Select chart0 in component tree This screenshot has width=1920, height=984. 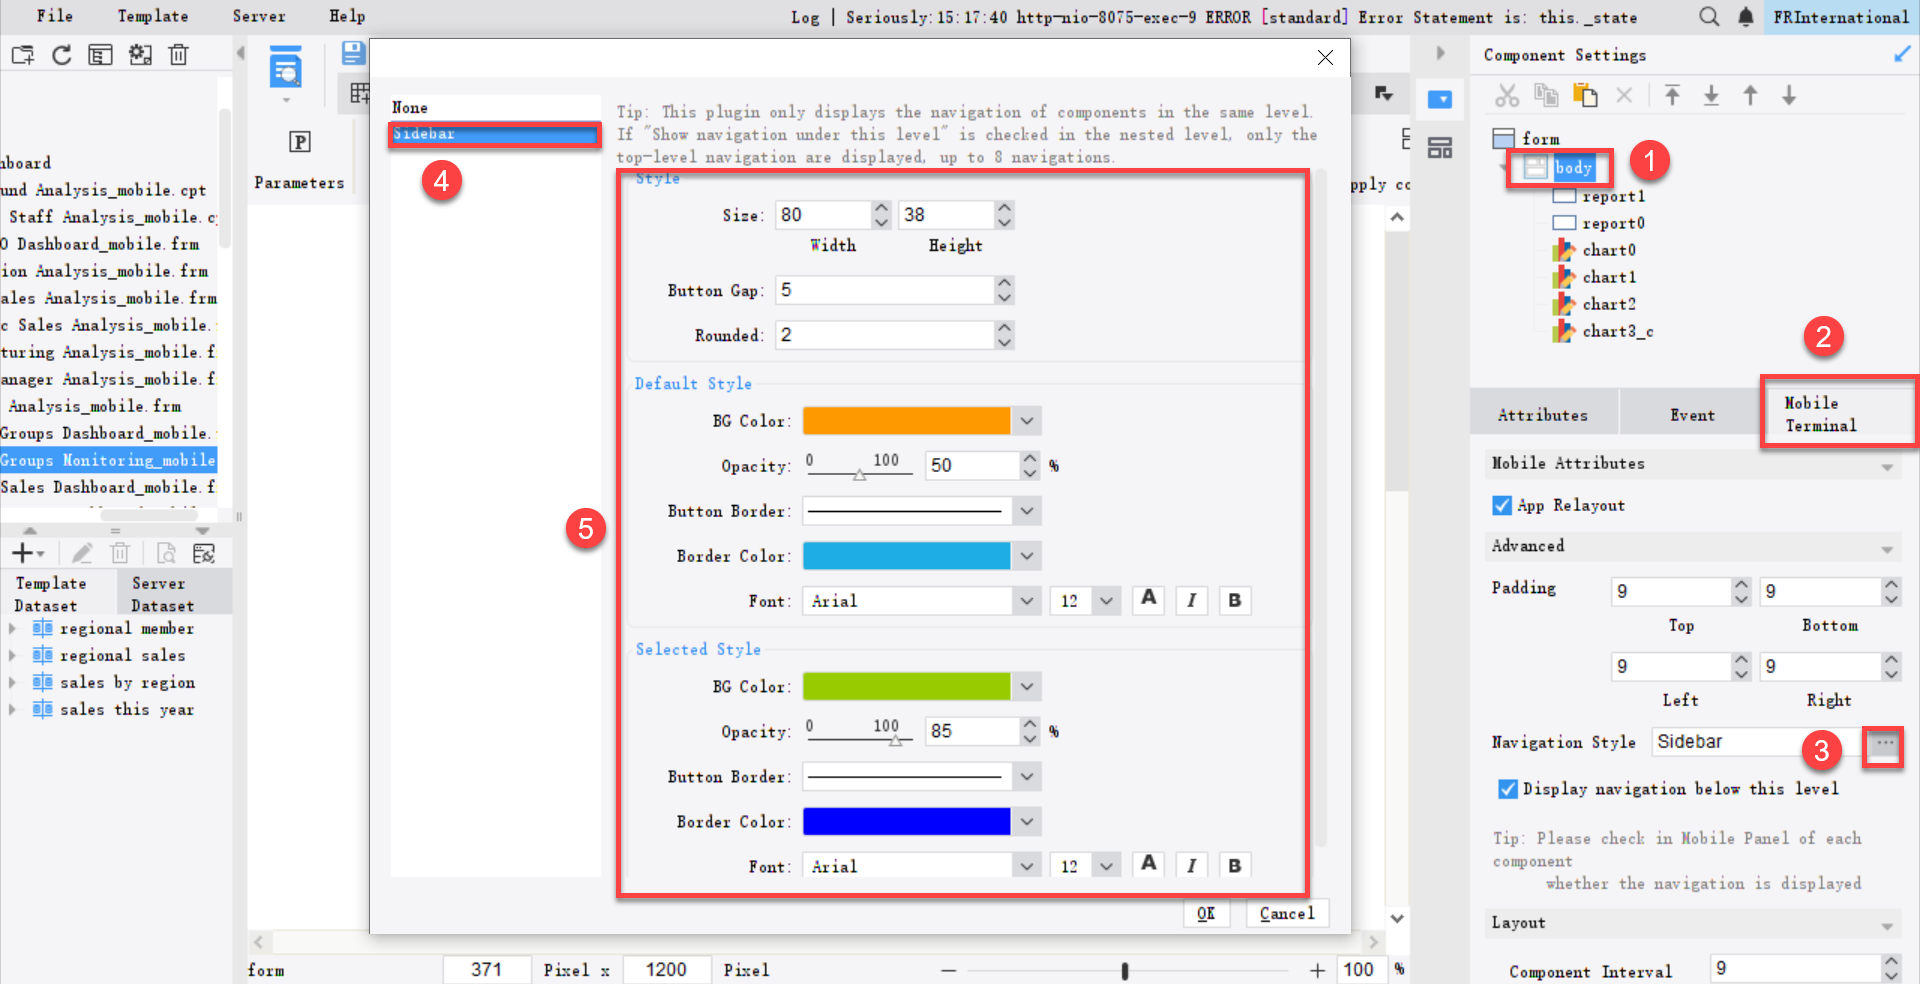1609,250
